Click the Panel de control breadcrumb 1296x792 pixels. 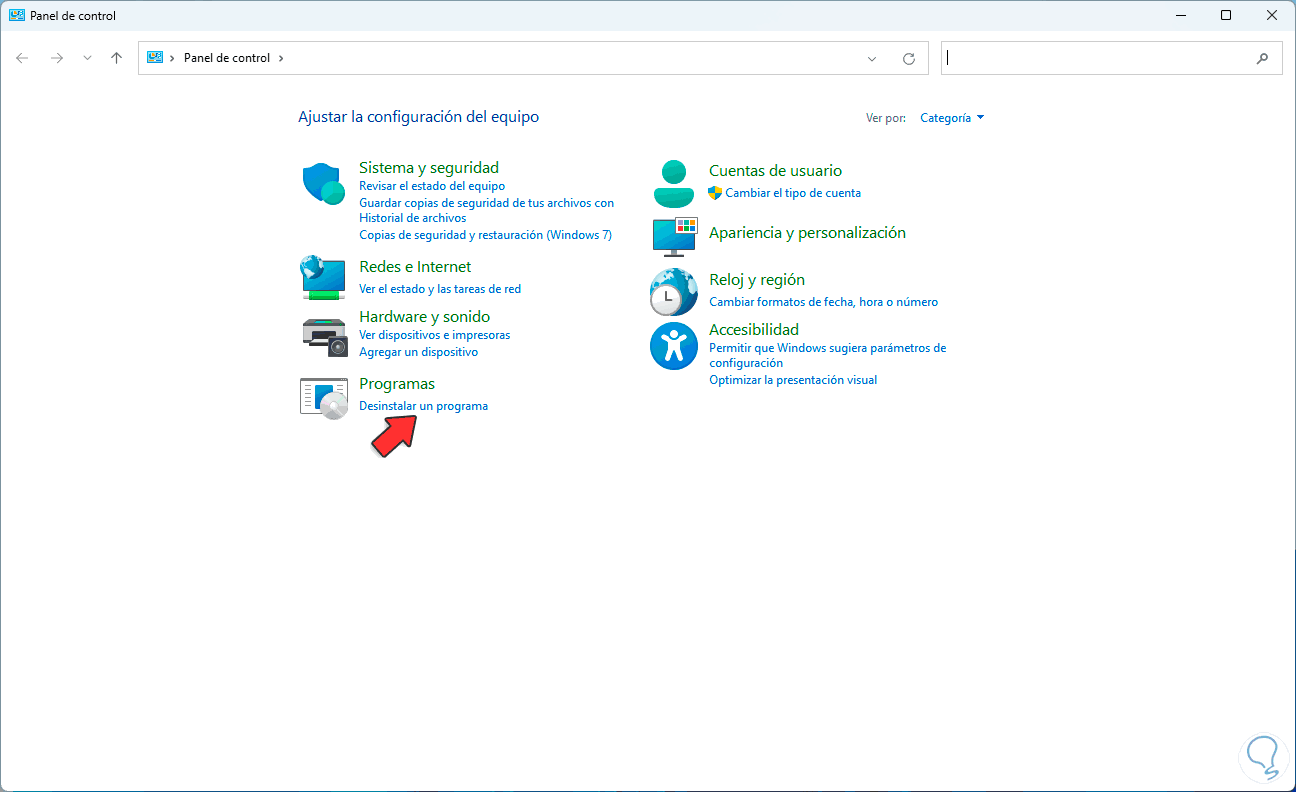tap(227, 58)
